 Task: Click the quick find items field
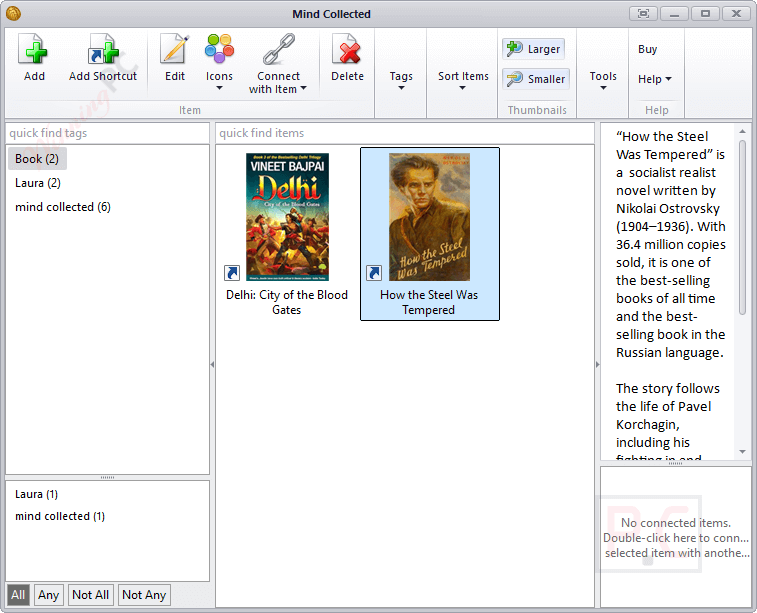[405, 133]
